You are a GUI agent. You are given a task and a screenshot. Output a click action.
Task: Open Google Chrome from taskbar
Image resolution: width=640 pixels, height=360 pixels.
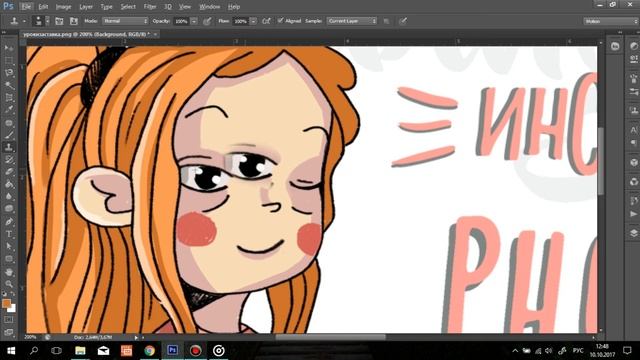[x=149, y=351]
